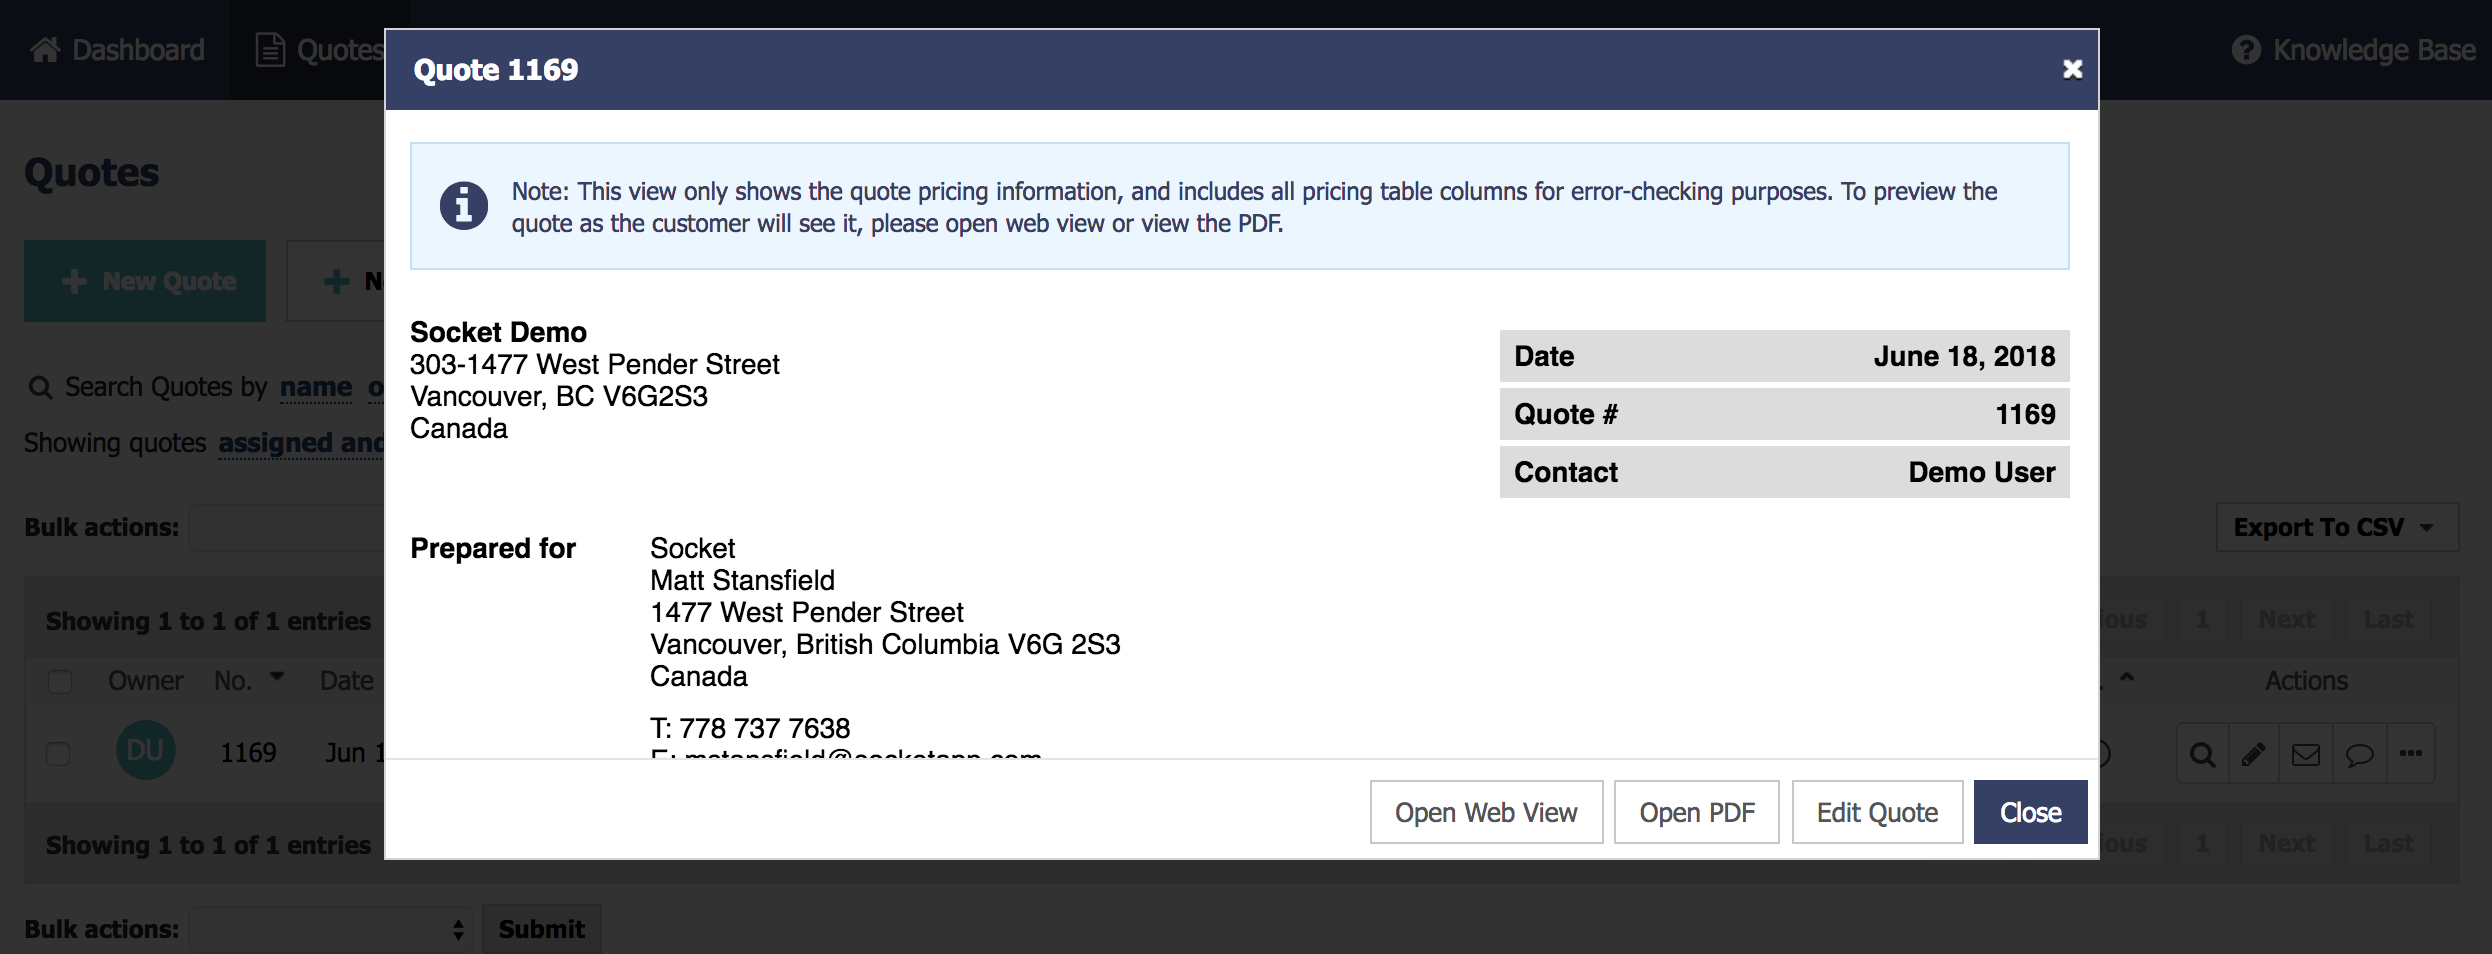The image size is (2492, 954).
Task: Open the bottom Bulk actions select
Action: [330, 930]
